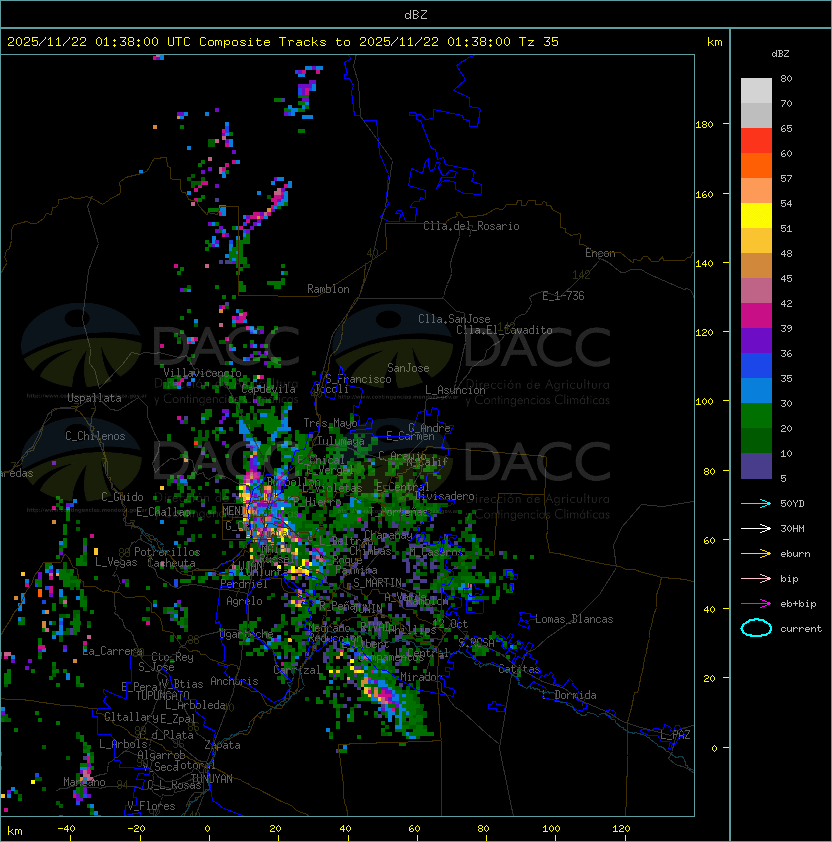832x842 pixels.
Task: Select the purple 36-39 dBZ legend swatch
Action: (756, 341)
